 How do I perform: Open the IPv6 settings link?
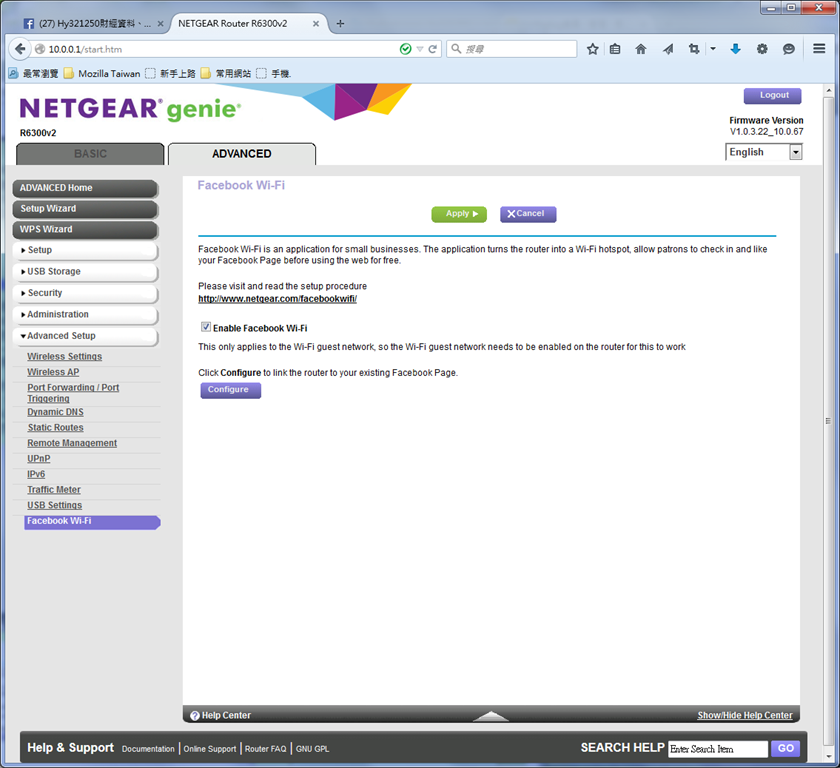(x=36, y=474)
